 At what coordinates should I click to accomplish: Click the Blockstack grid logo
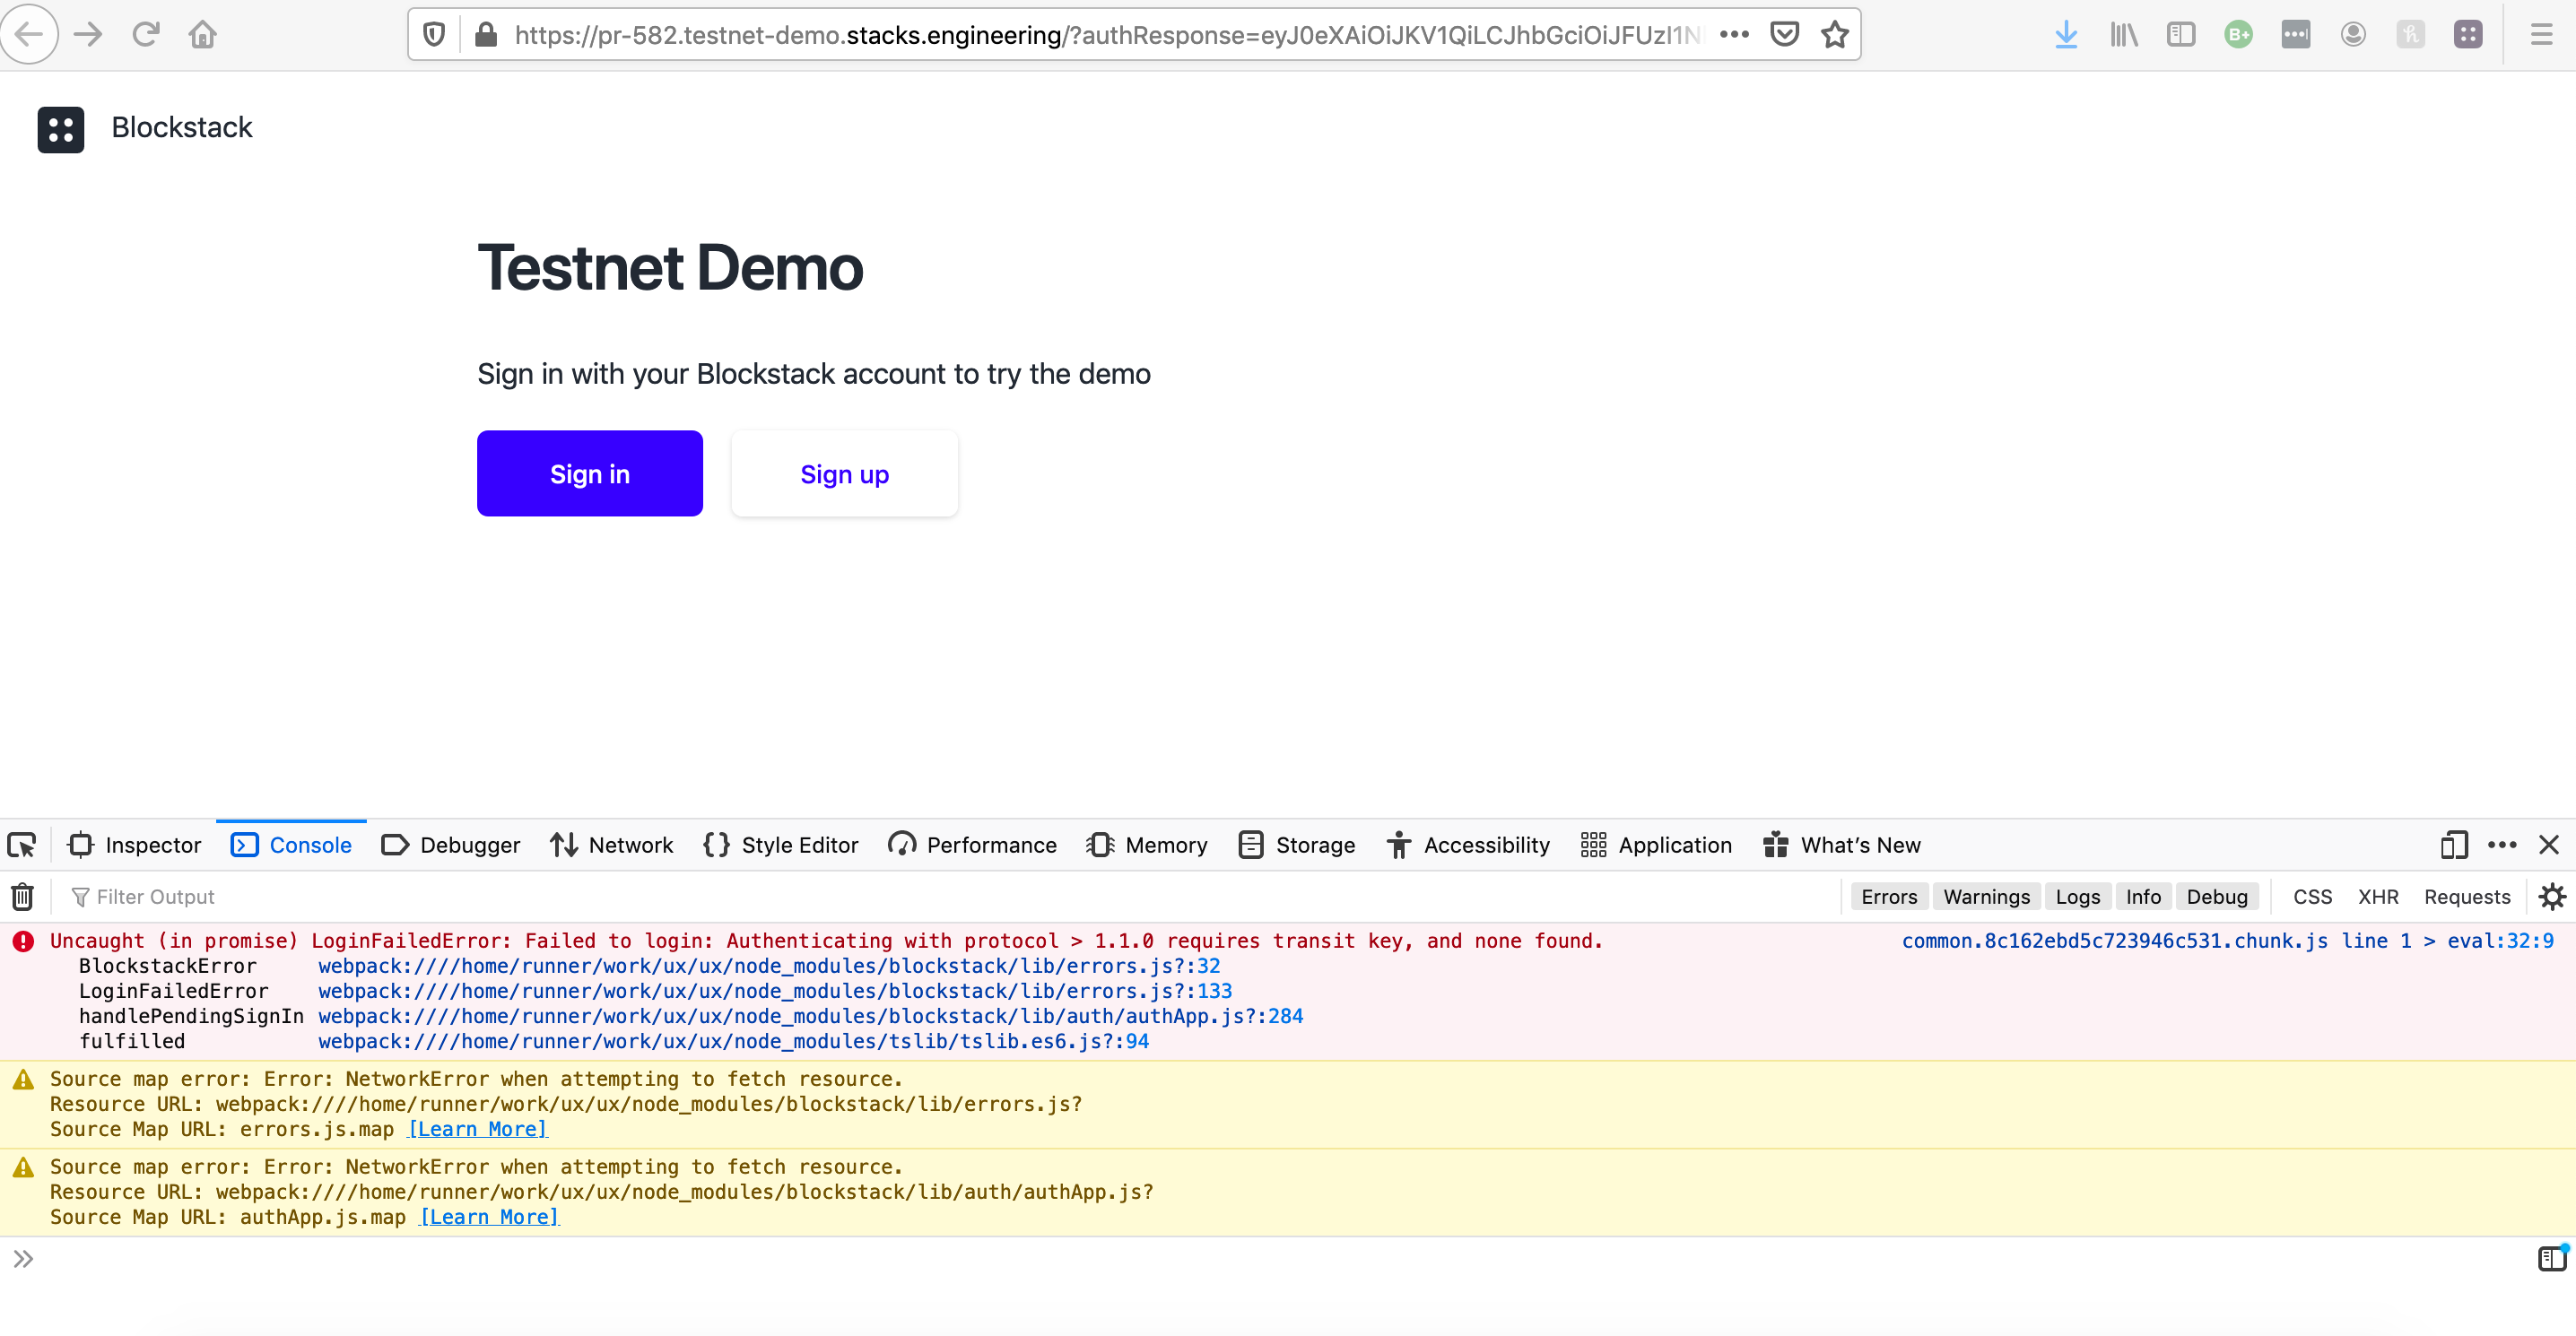tap(60, 129)
